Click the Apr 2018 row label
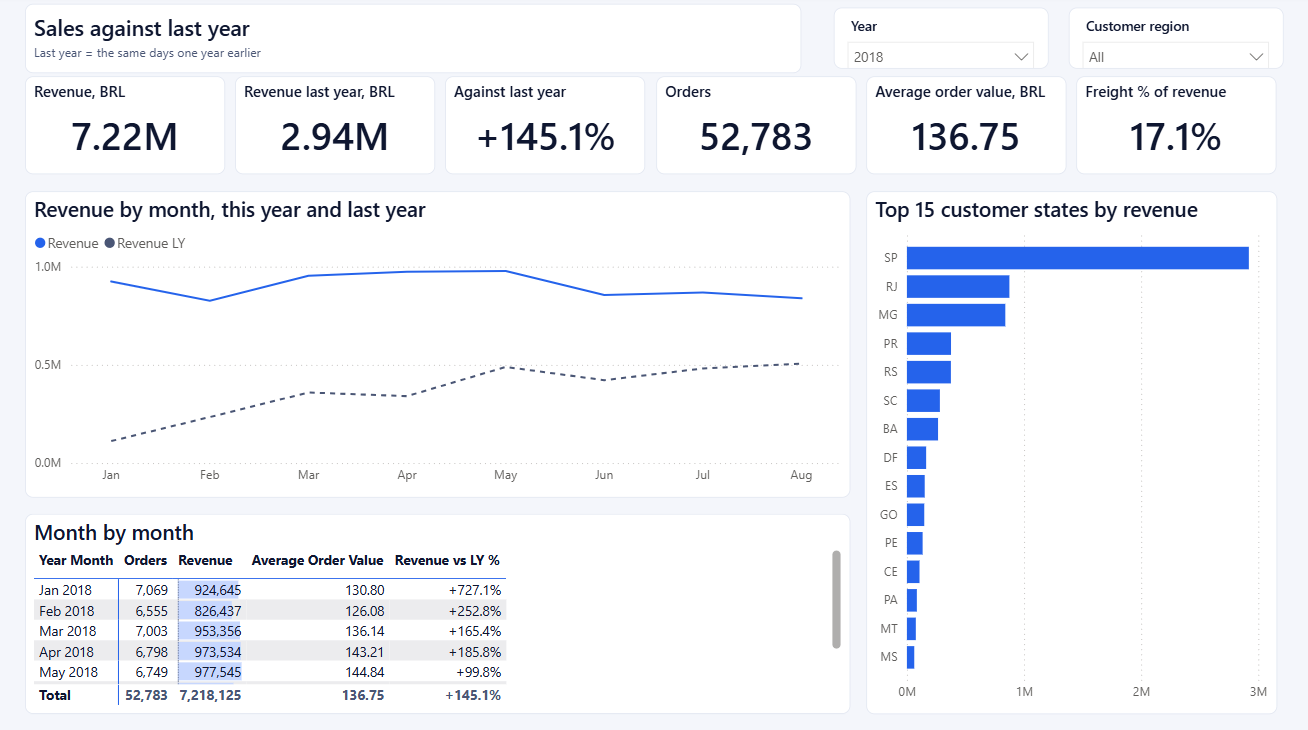This screenshot has width=1308, height=730. (66, 652)
